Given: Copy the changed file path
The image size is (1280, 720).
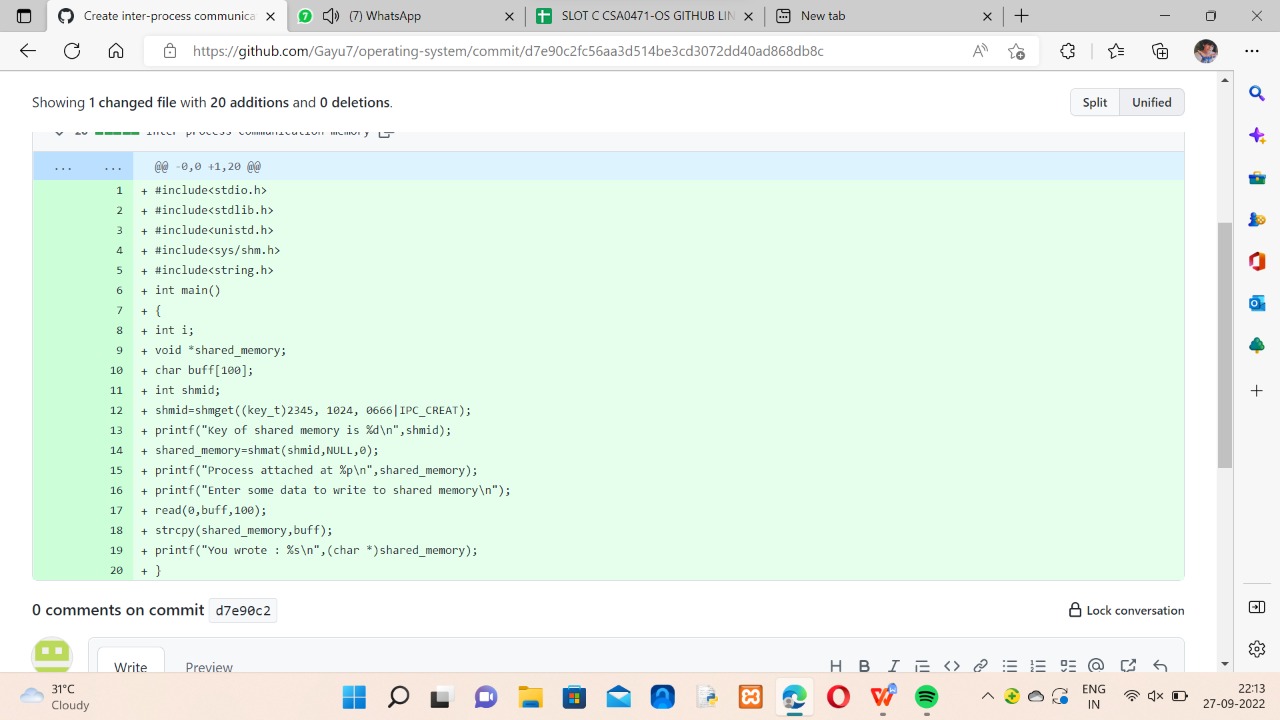Looking at the screenshot, I should 387,132.
